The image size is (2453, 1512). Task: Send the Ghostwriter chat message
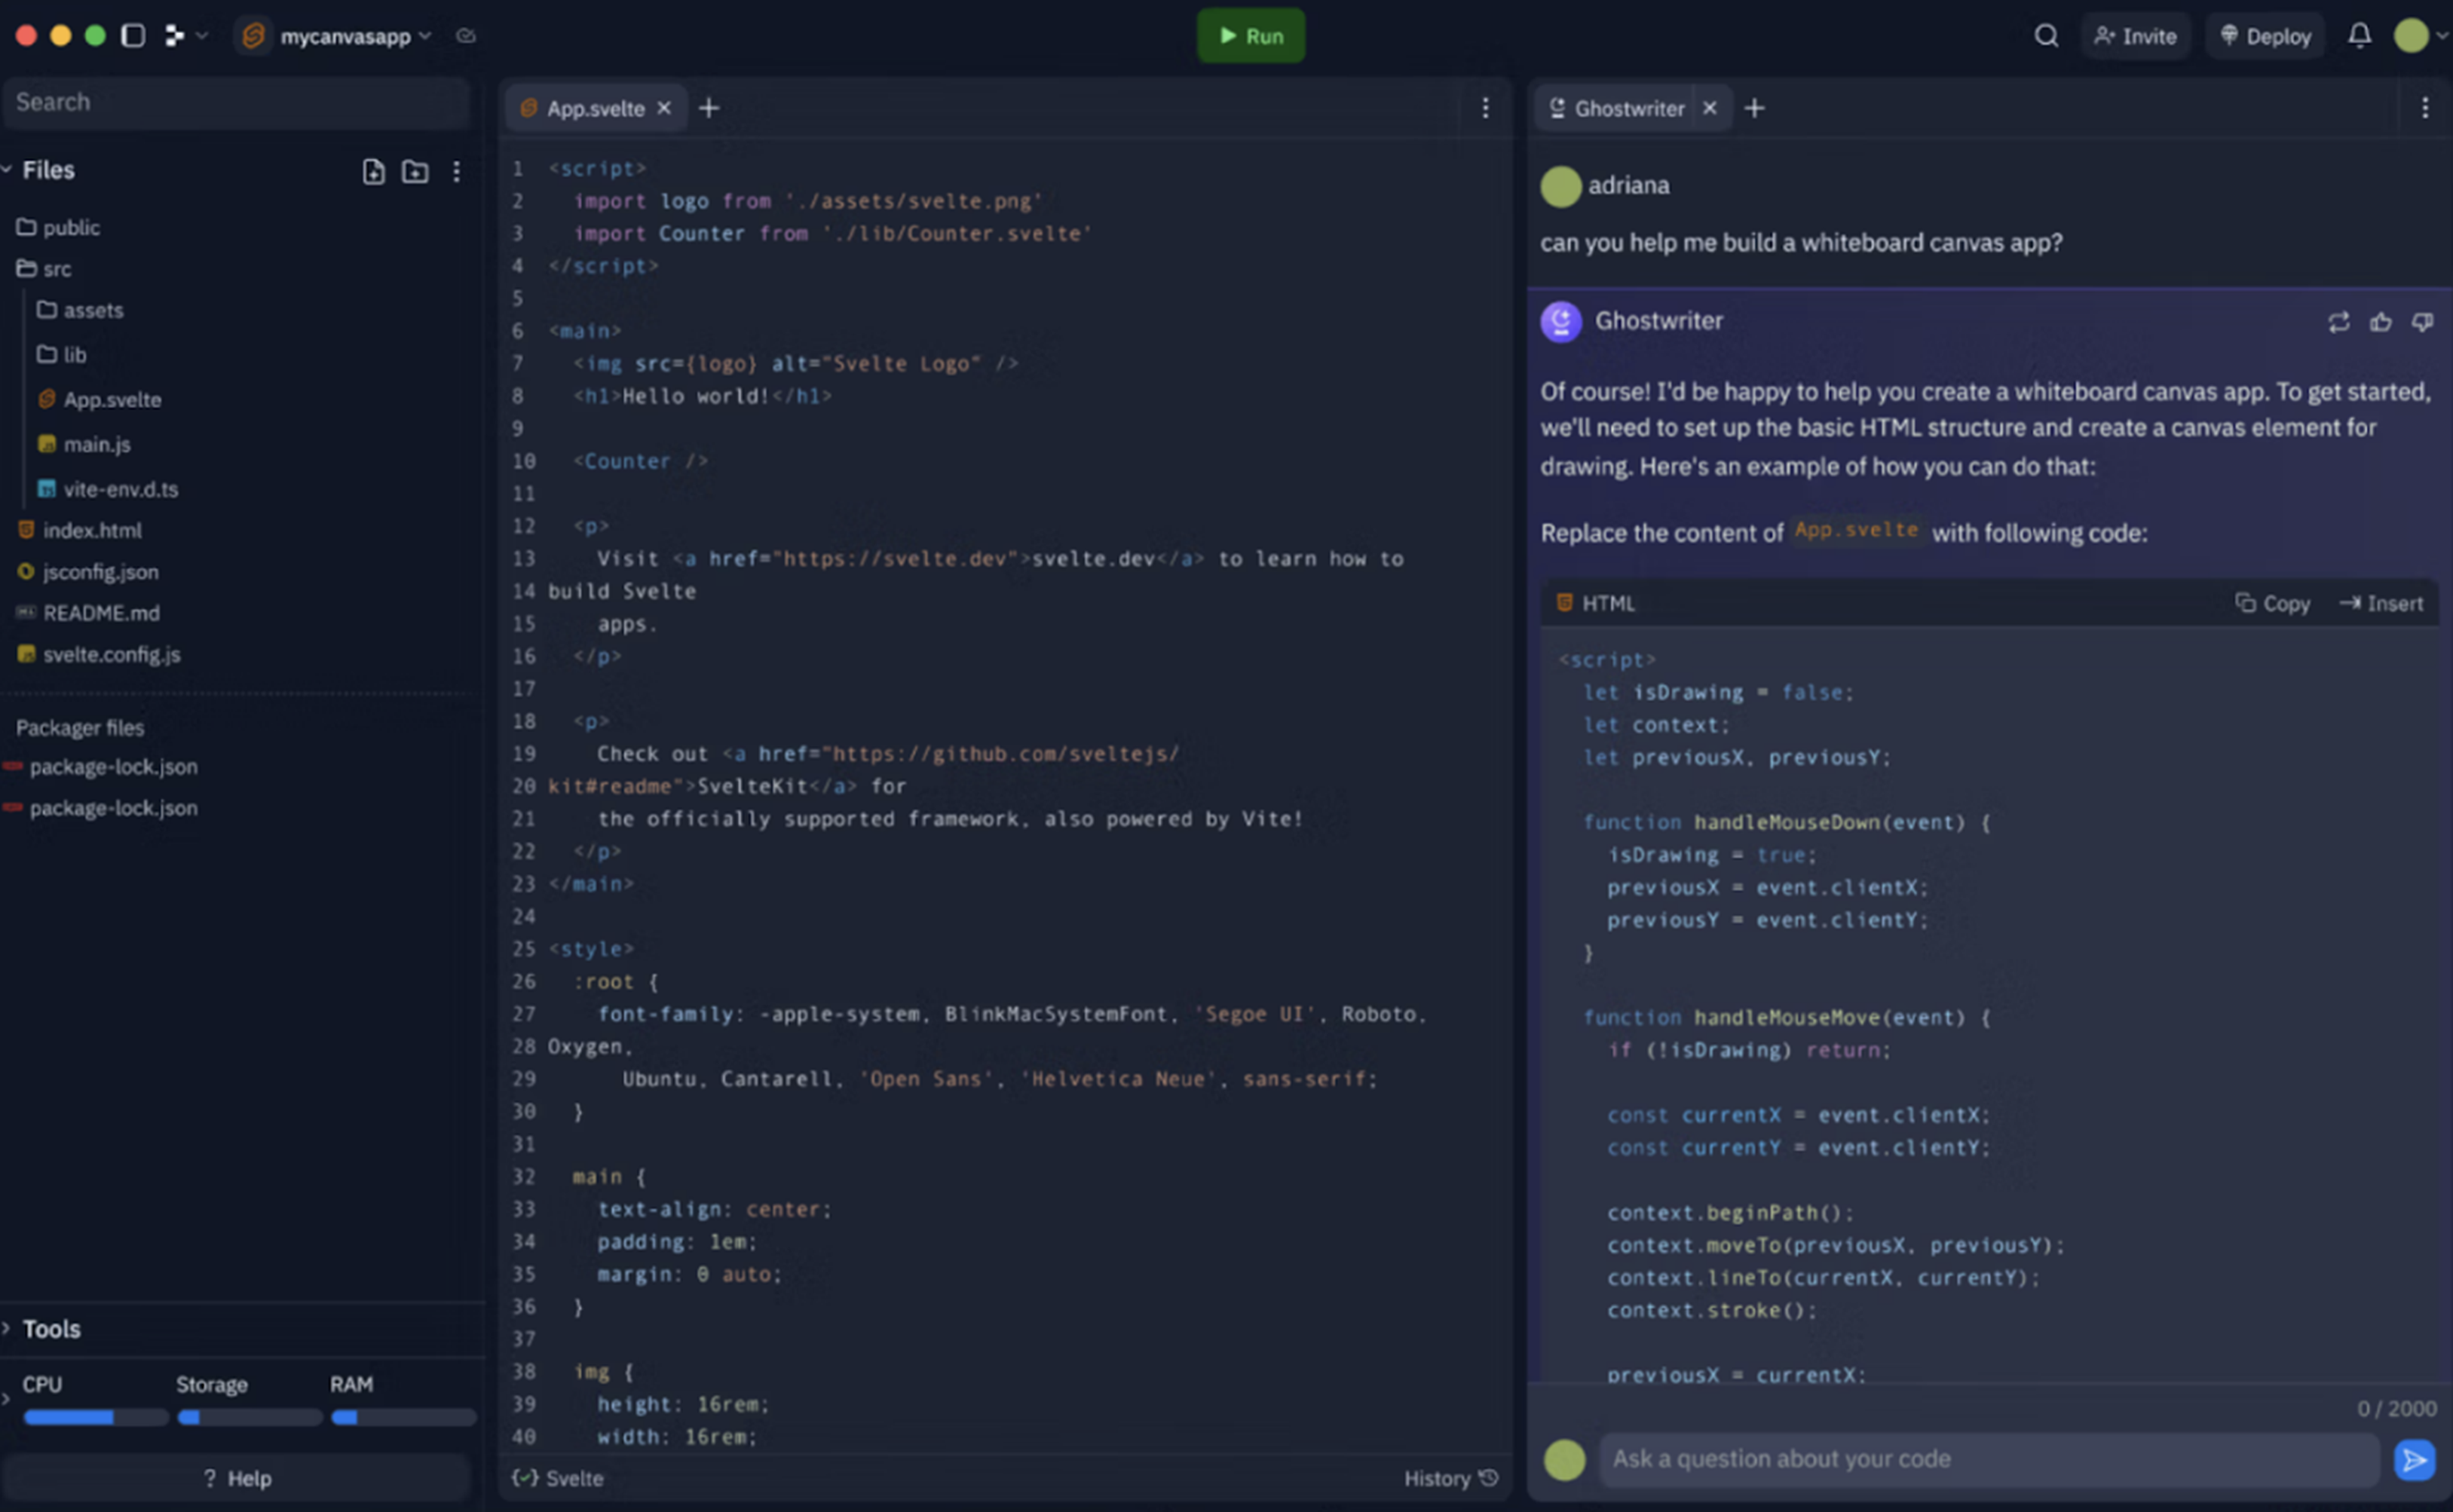[x=2414, y=1459]
